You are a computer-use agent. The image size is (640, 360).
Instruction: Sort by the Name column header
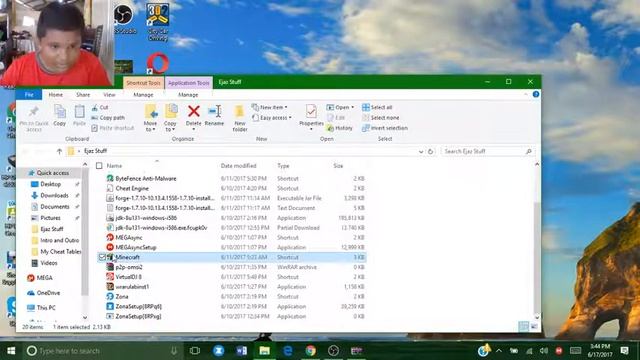114,166
